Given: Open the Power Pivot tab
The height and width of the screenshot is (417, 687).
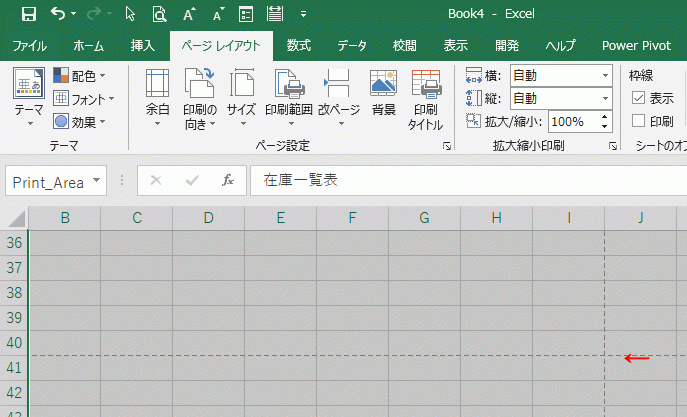Looking at the screenshot, I should coord(636,46).
